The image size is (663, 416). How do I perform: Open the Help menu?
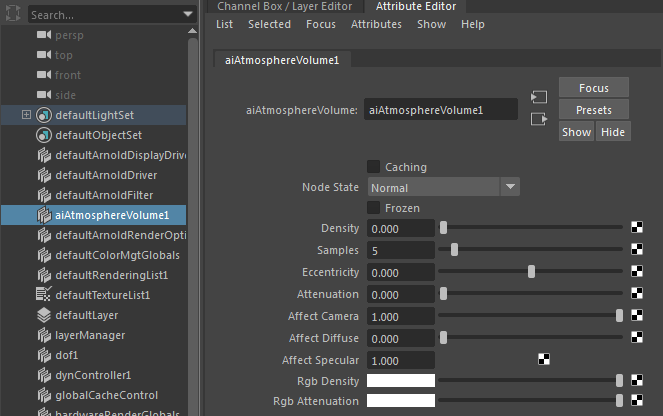click(473, 25)
